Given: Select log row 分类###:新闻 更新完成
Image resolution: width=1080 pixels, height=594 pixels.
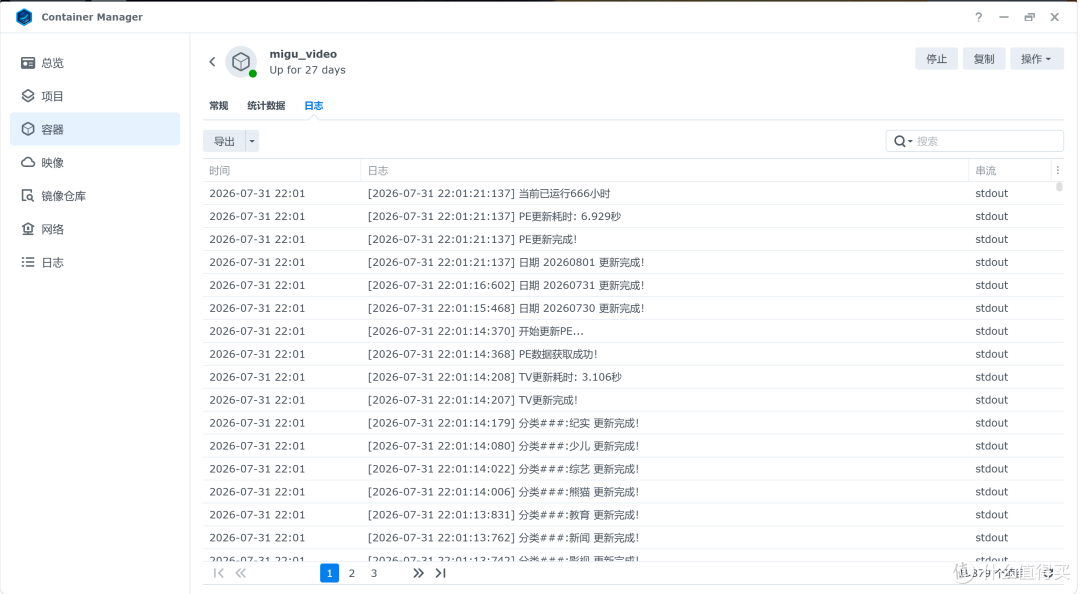Looking at the screenshot, I should click(633, 538).
